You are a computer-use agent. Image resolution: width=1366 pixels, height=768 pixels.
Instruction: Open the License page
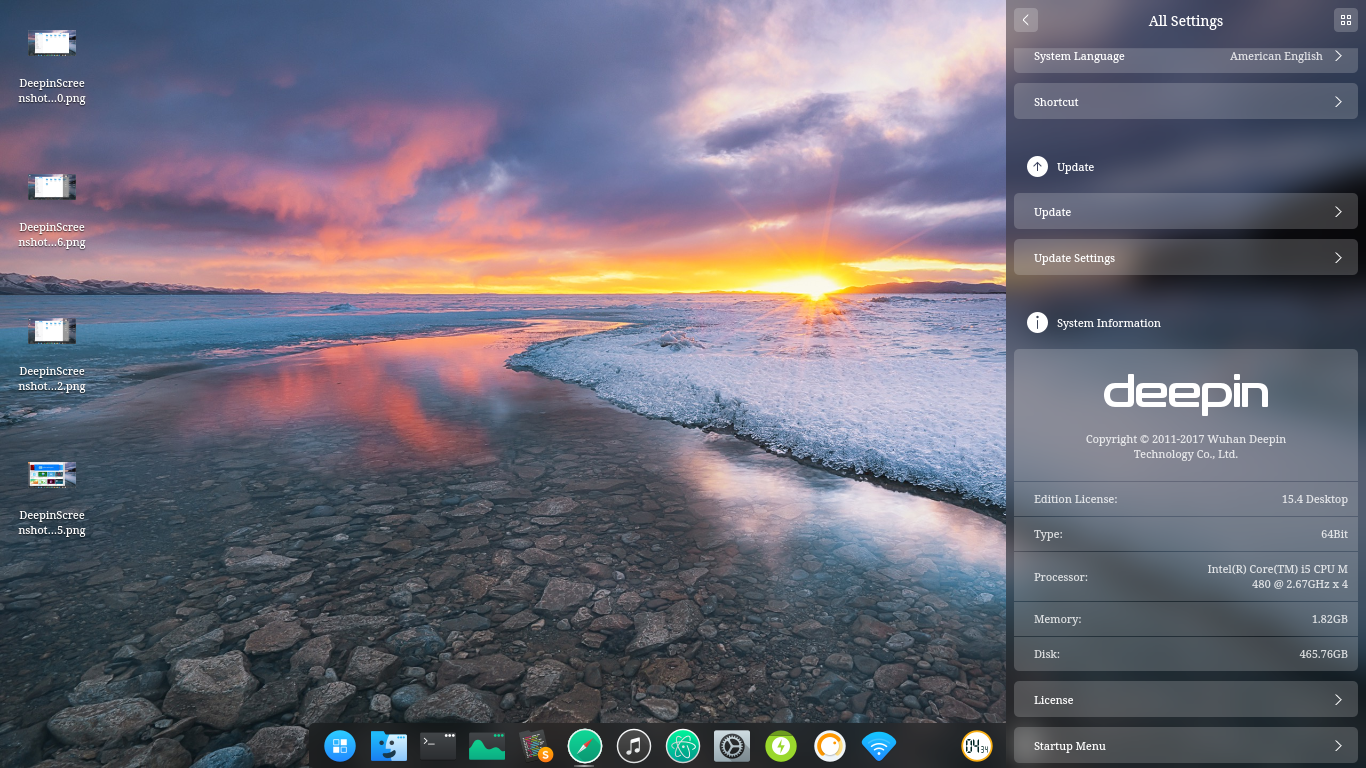pos(1185,699)
